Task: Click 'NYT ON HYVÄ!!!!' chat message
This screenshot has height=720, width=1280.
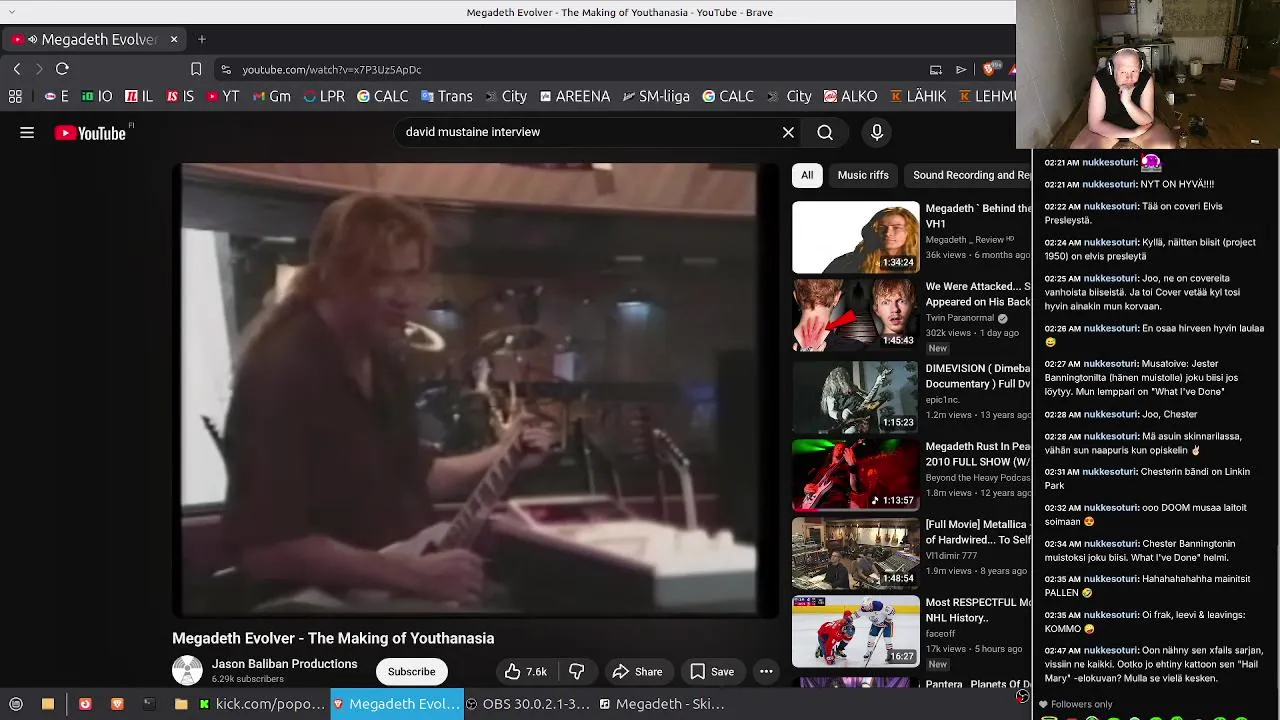Action: click(1177, 185)
